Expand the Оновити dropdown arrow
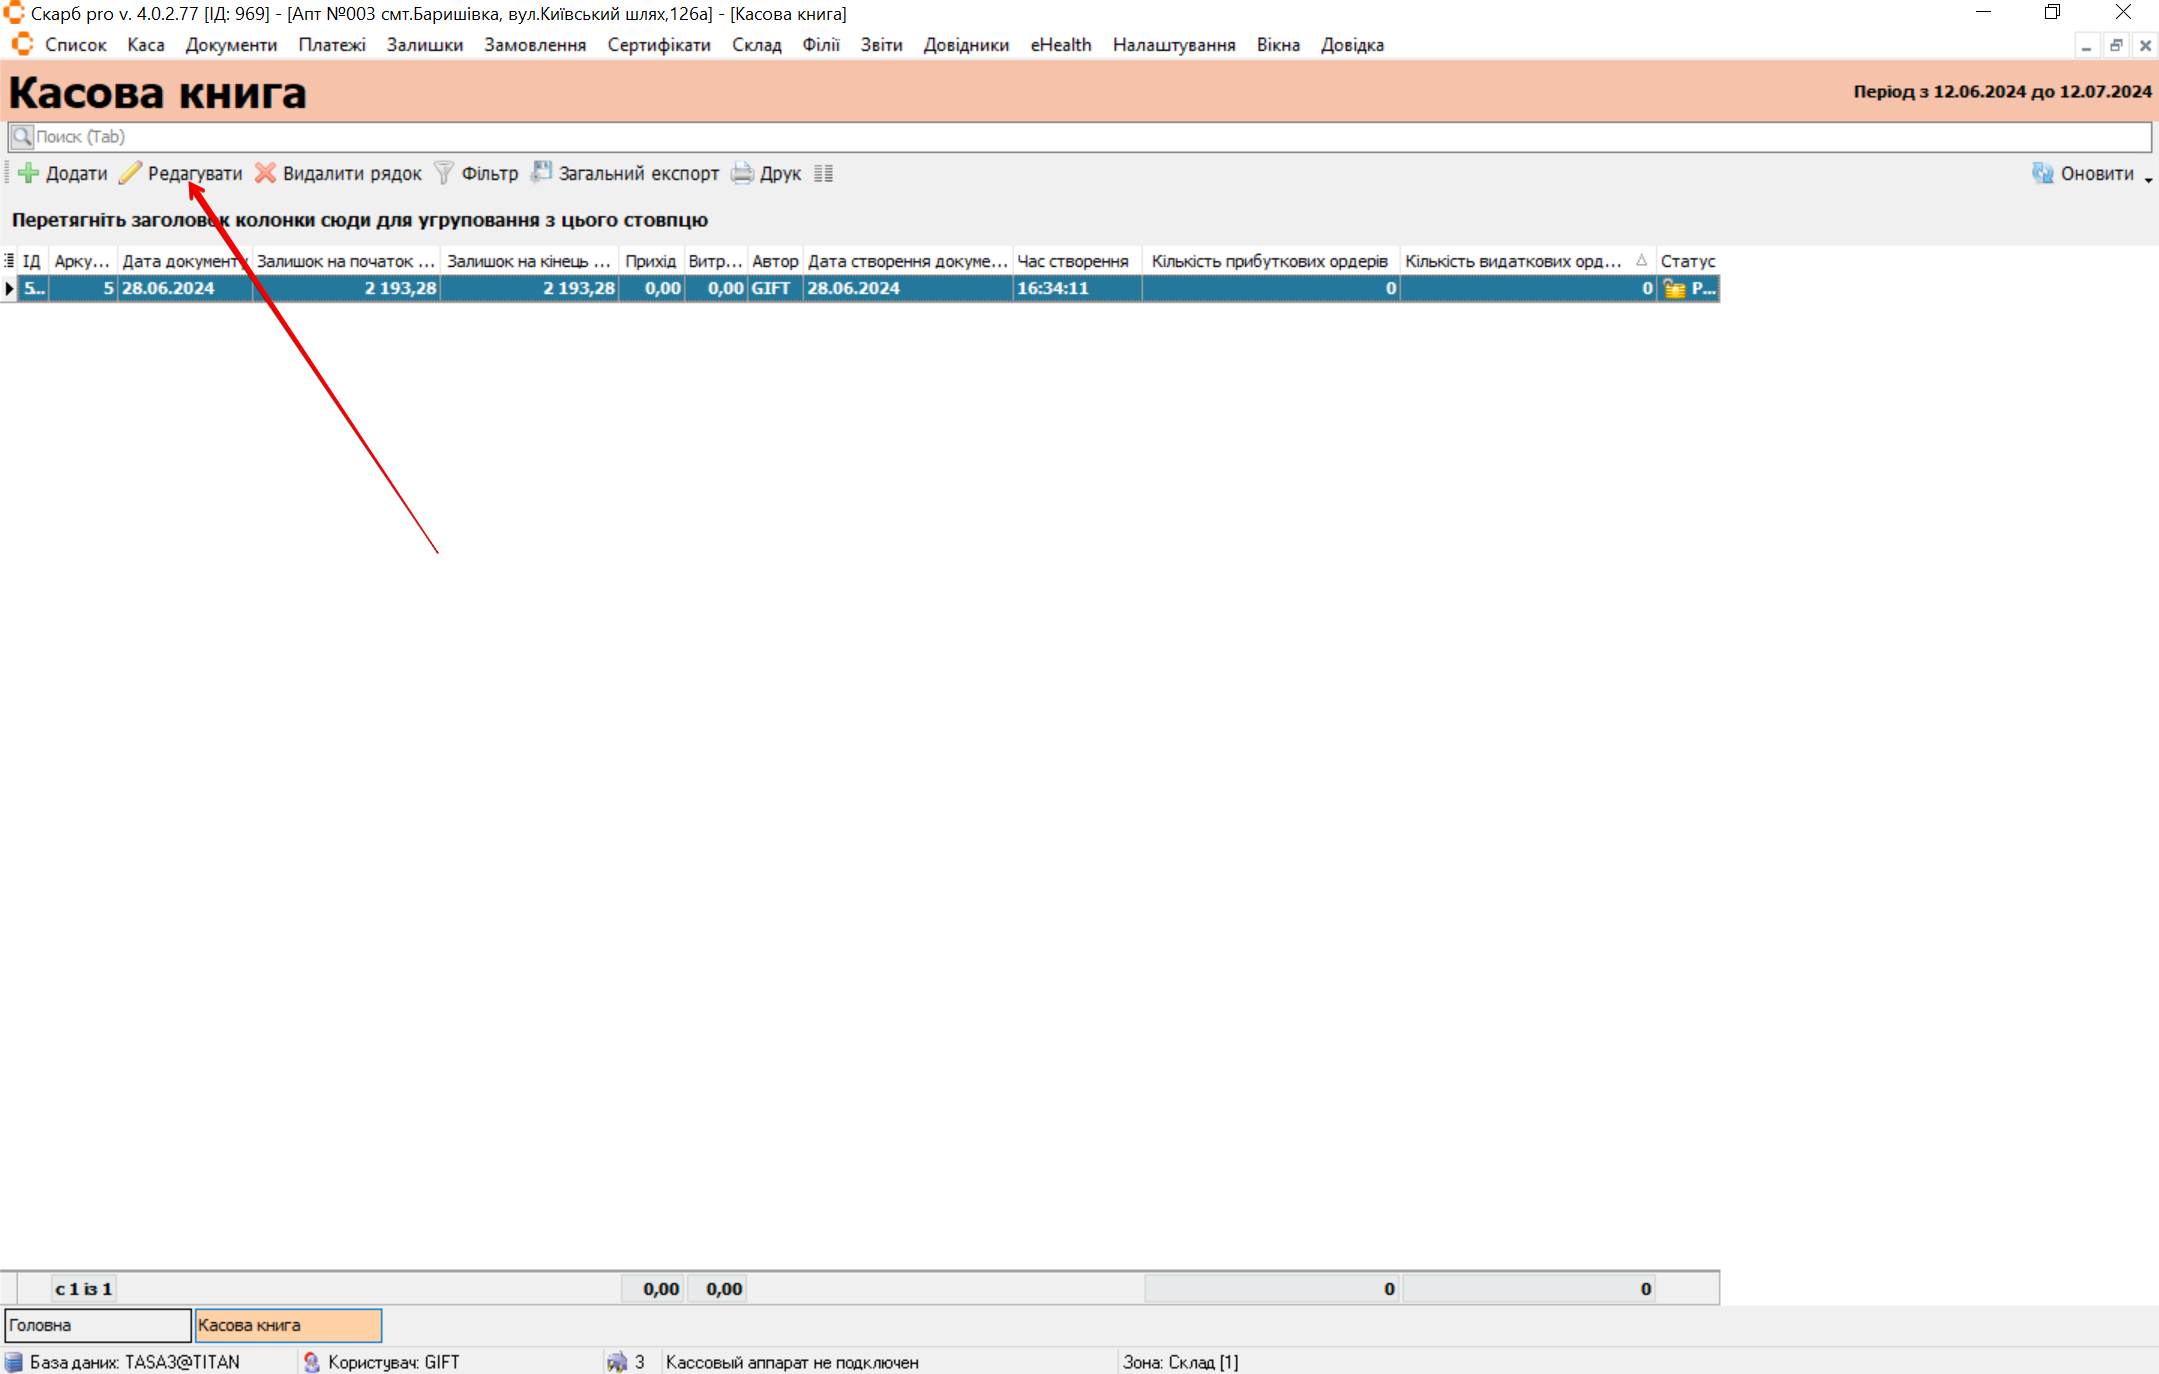The width and height of the screenshot is (2159, 1374). pos(2148,178)
